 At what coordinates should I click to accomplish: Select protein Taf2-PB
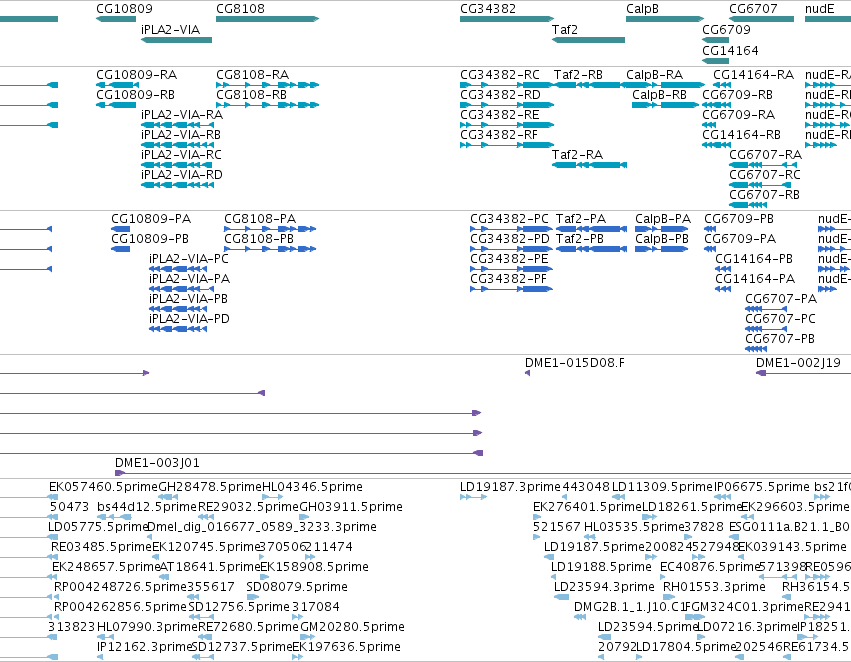[580, 239]
